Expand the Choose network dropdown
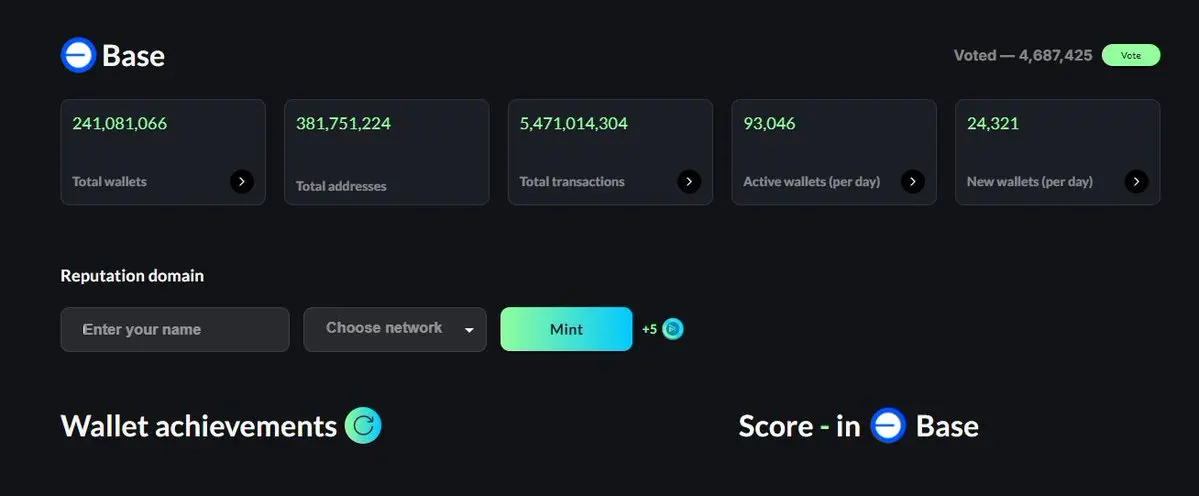 point(395,329)
